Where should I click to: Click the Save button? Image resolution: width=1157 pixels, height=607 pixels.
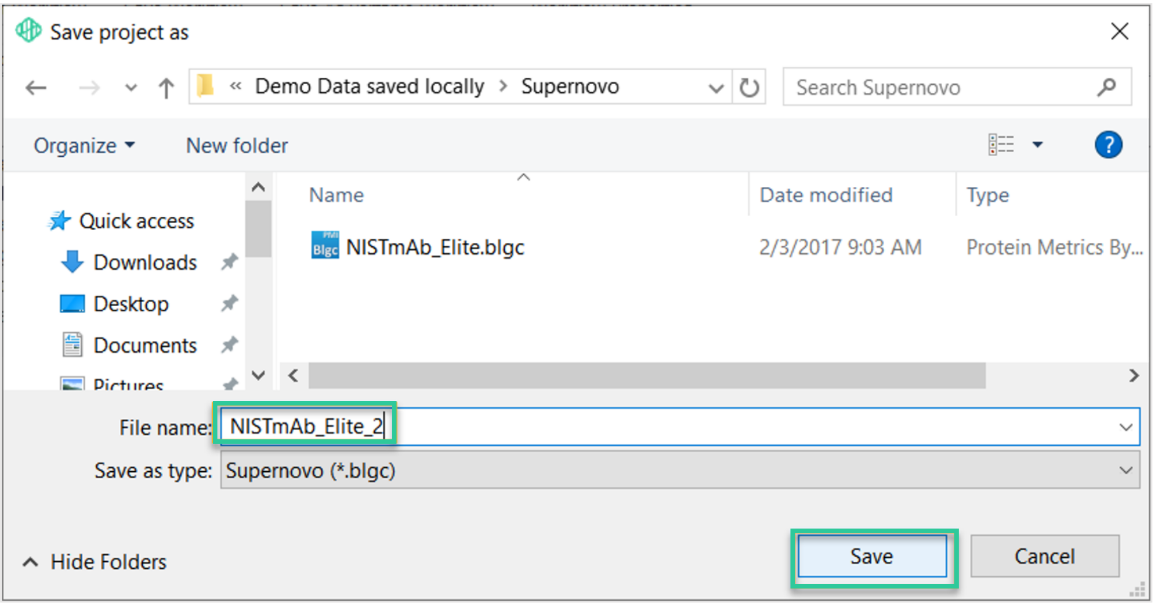(x=871, y=556)
